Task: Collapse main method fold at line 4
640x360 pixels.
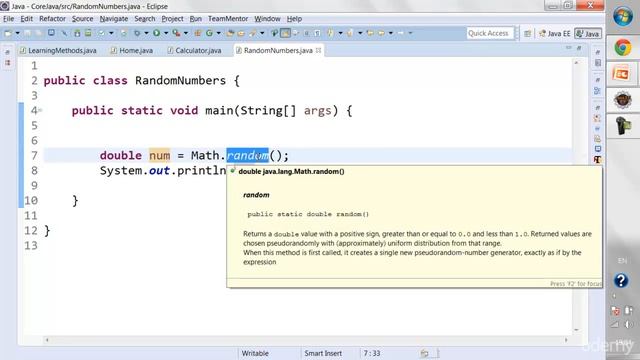Action: [40, 110]
